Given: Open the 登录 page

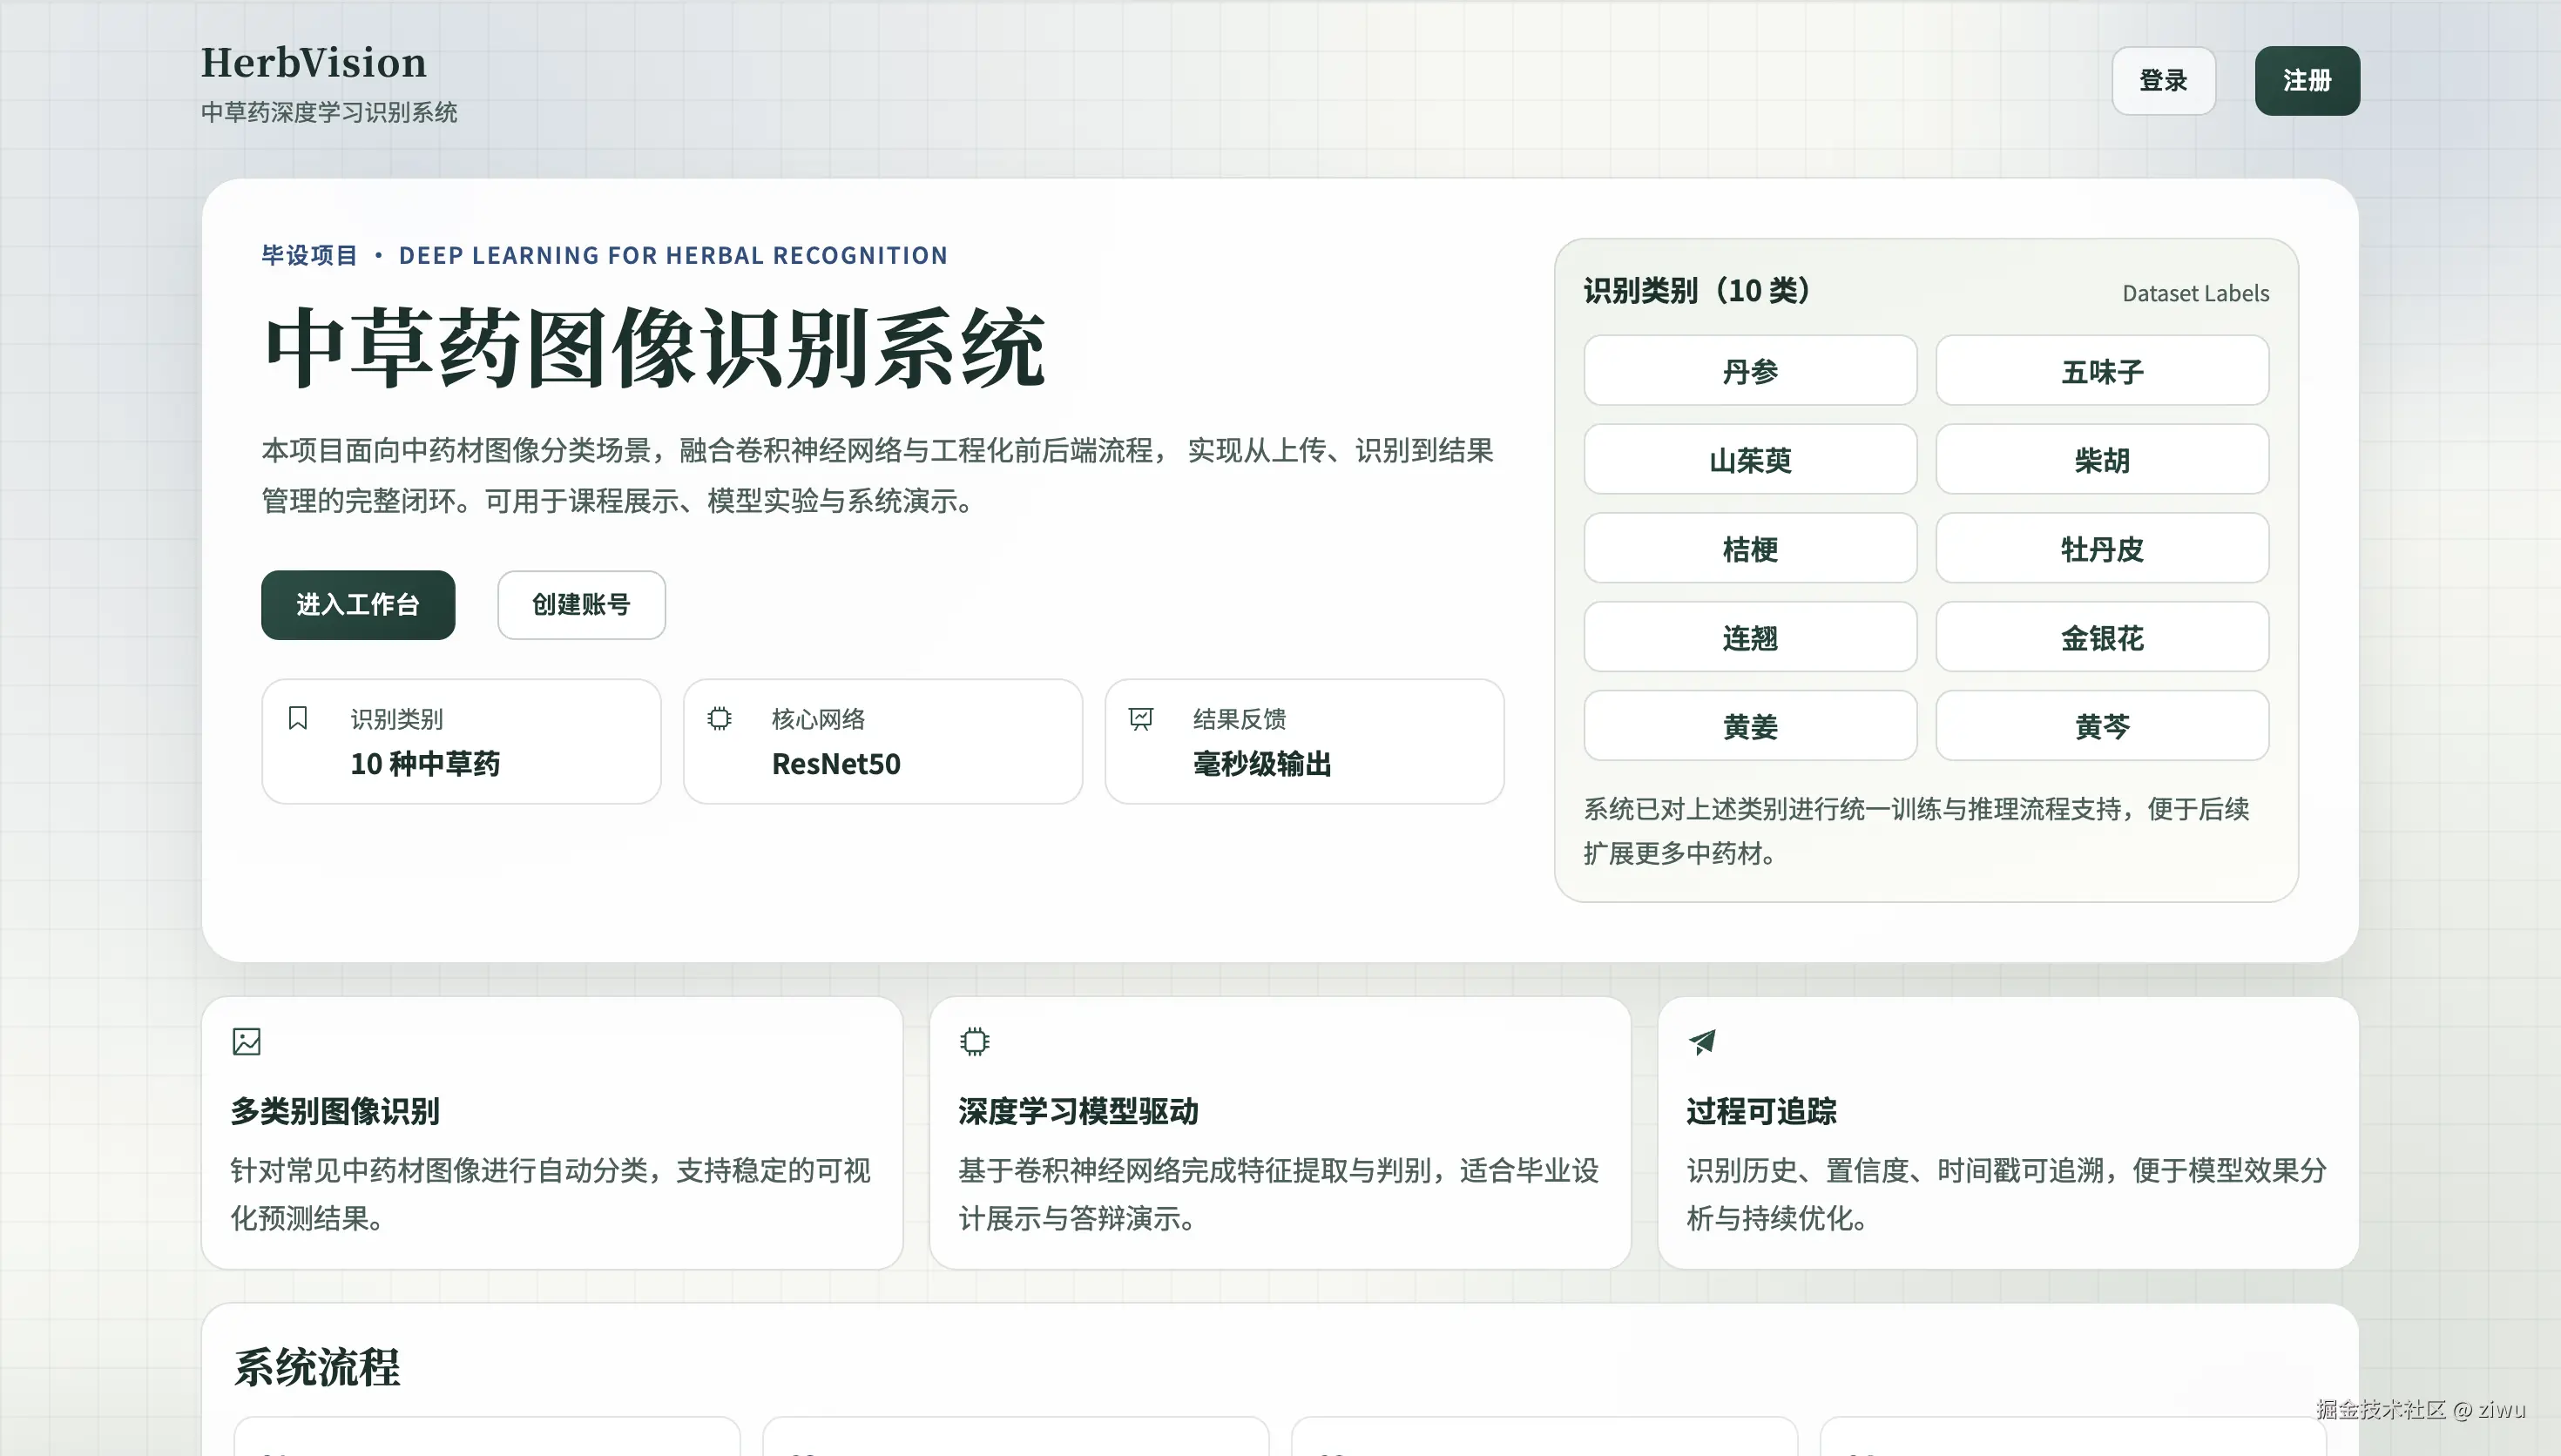Looking at the screenshot, I should click(x=2164, y=81).
